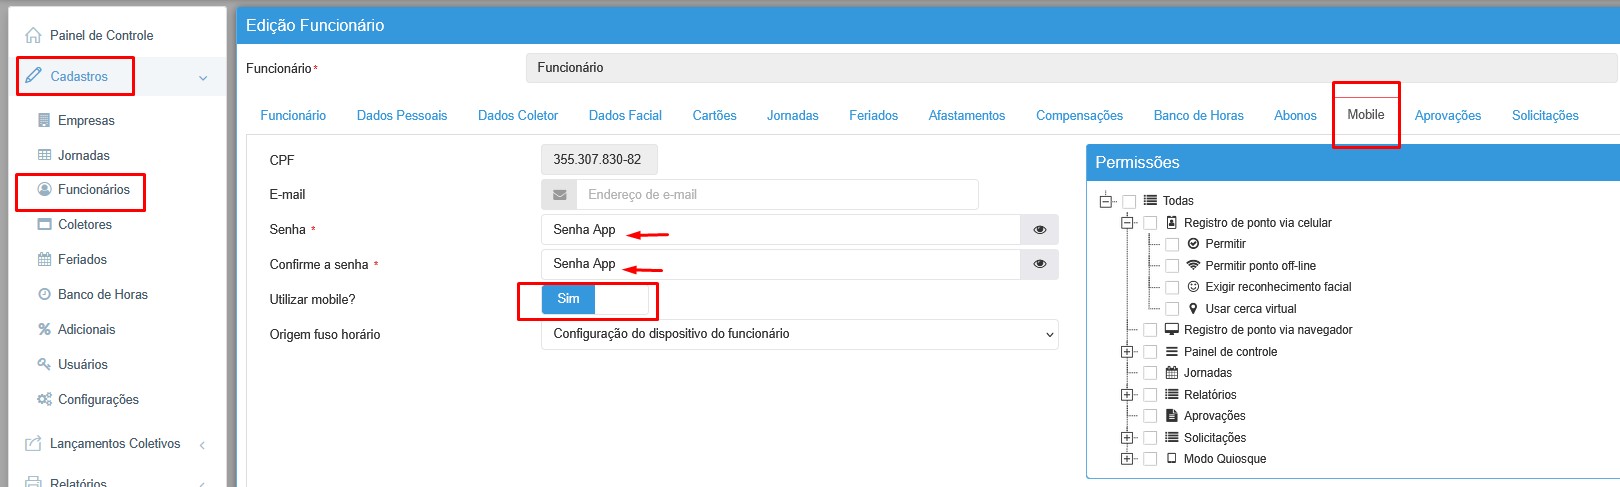
Task: Select the Mobile tab
Action: pos(1366,115)
